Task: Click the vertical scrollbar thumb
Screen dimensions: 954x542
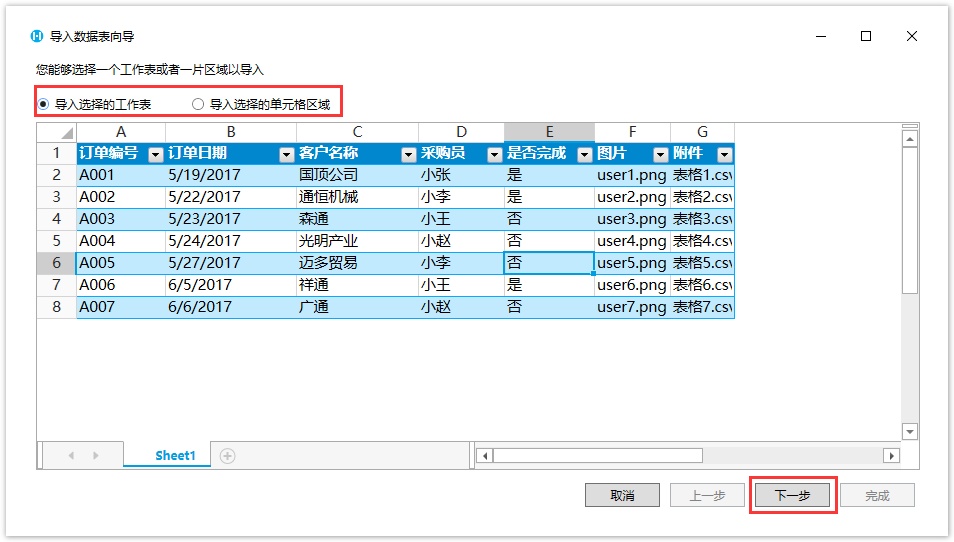Action: (x=910, y=220)
